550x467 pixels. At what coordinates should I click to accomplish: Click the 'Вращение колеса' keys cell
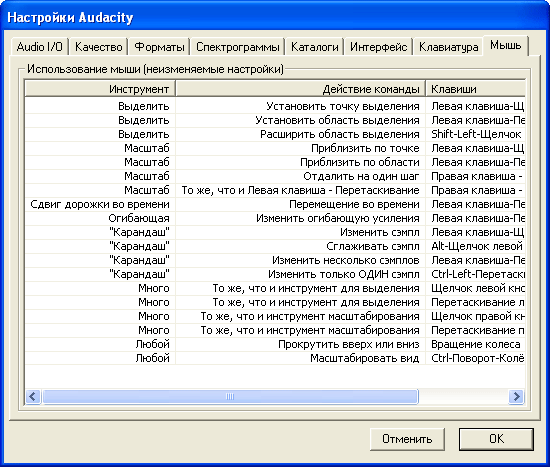(475, 344)
